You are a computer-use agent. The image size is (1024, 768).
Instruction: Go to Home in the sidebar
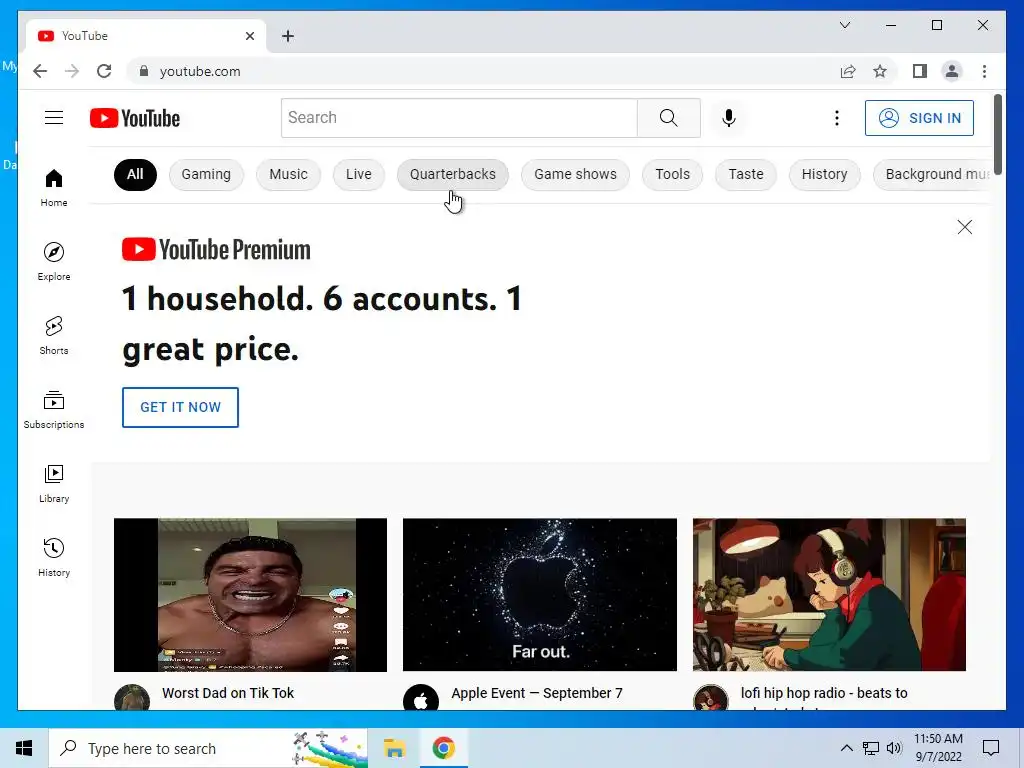click(x=54, y=188)
